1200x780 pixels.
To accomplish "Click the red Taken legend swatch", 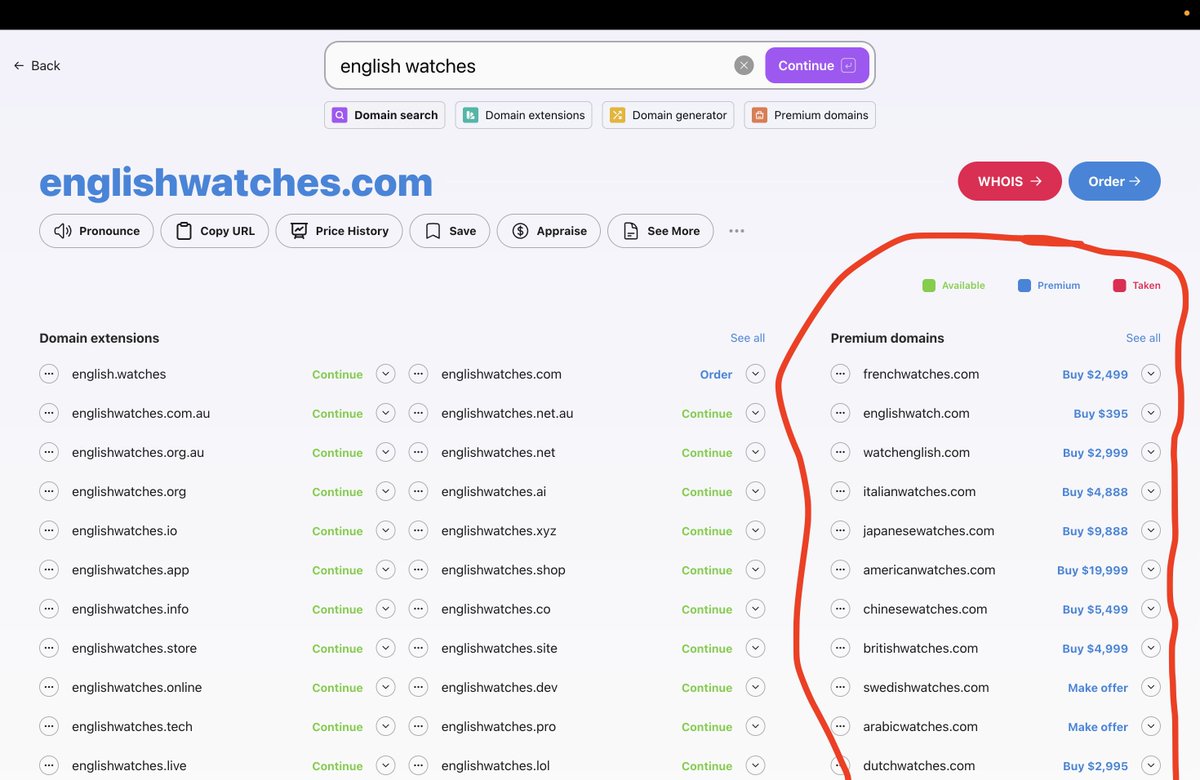I will [x=1120, y=286].
